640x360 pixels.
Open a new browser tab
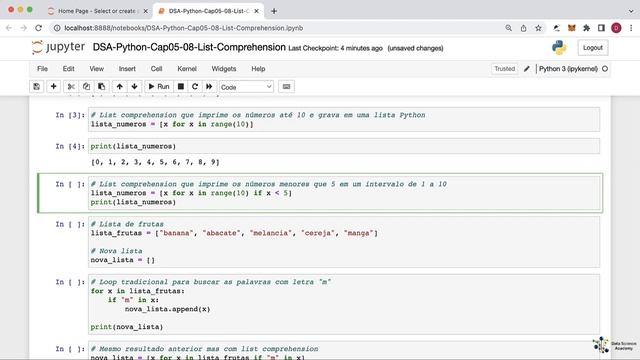pos(274,11)
